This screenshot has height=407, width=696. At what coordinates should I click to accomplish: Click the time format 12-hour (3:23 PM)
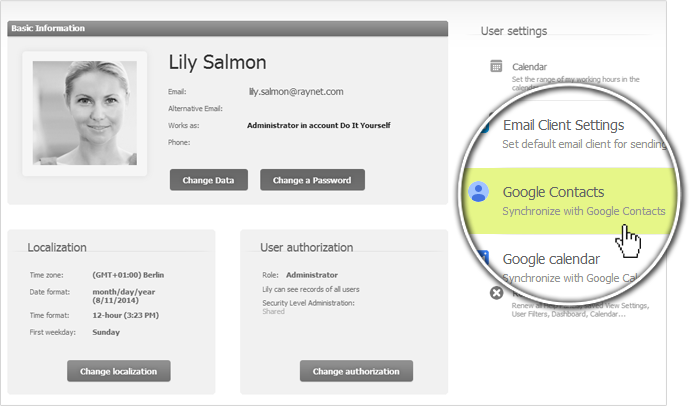[x=126, y=316]
